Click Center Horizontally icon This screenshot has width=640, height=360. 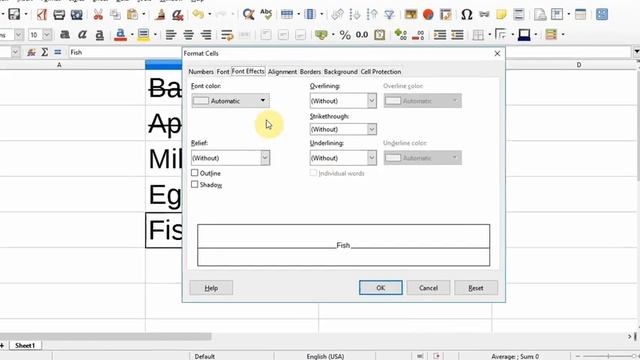pos(188,35)
